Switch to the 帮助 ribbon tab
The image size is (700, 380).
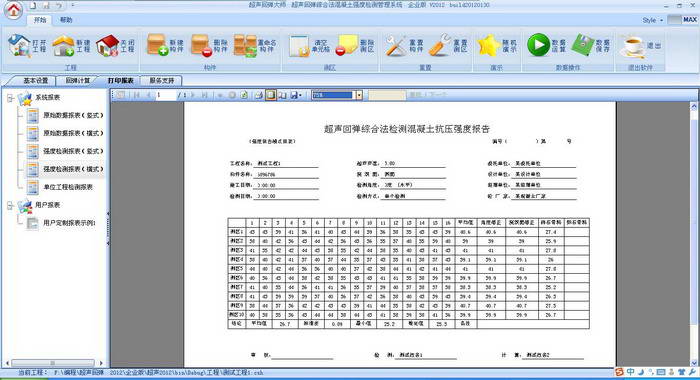pos(66,20)
